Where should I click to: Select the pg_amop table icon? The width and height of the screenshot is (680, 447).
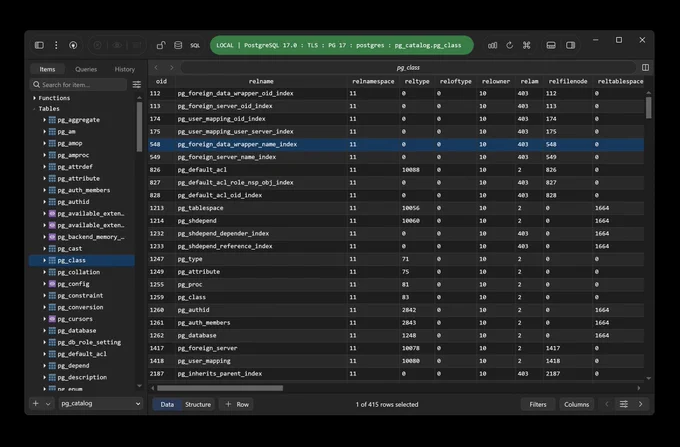click(x=52, y=143)
